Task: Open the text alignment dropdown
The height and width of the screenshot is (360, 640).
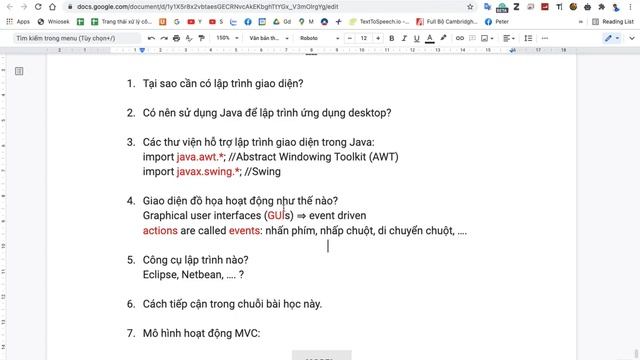Action: (509, 38)
